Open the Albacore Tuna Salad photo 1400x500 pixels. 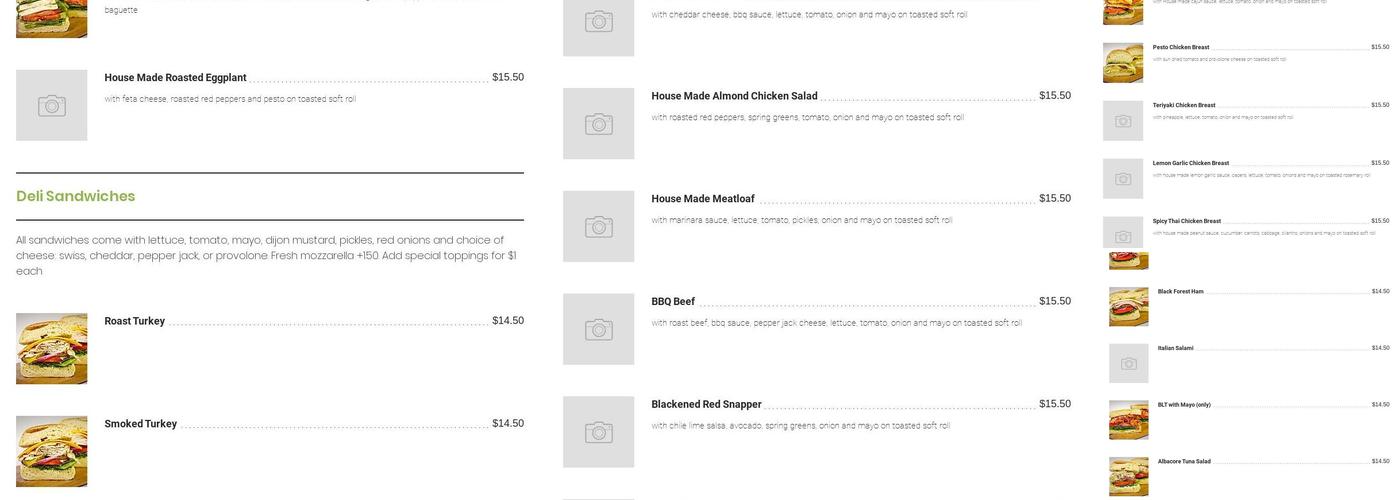point(1128,477)
